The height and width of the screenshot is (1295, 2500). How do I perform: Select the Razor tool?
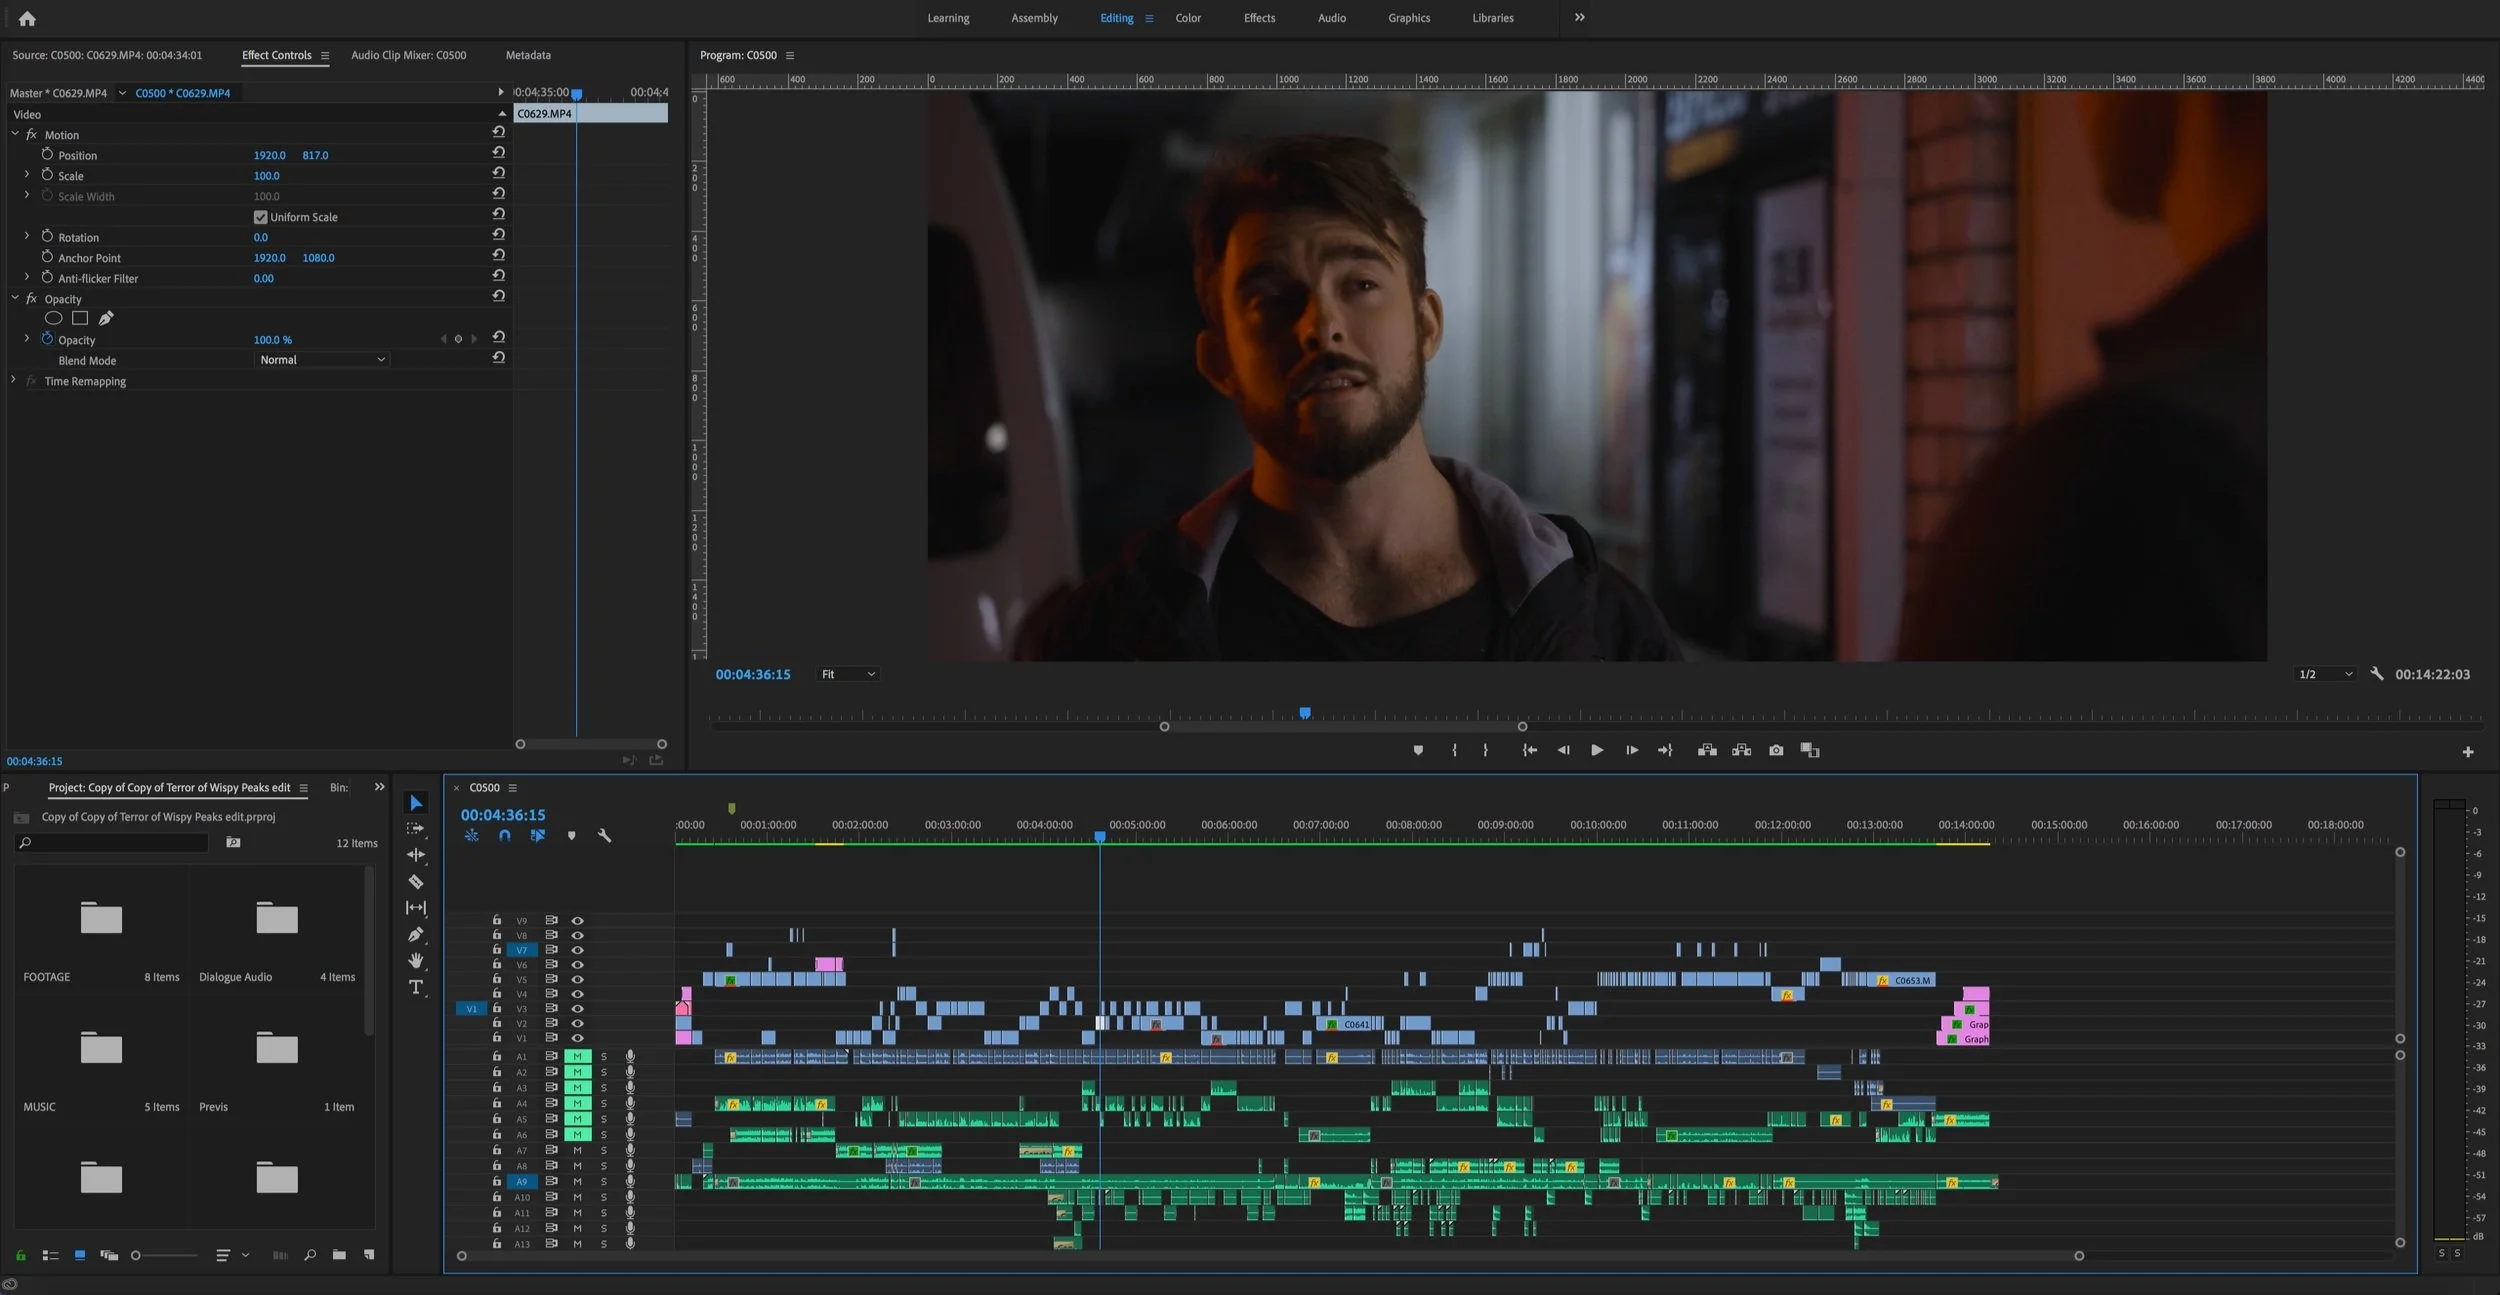coord(416,882)
